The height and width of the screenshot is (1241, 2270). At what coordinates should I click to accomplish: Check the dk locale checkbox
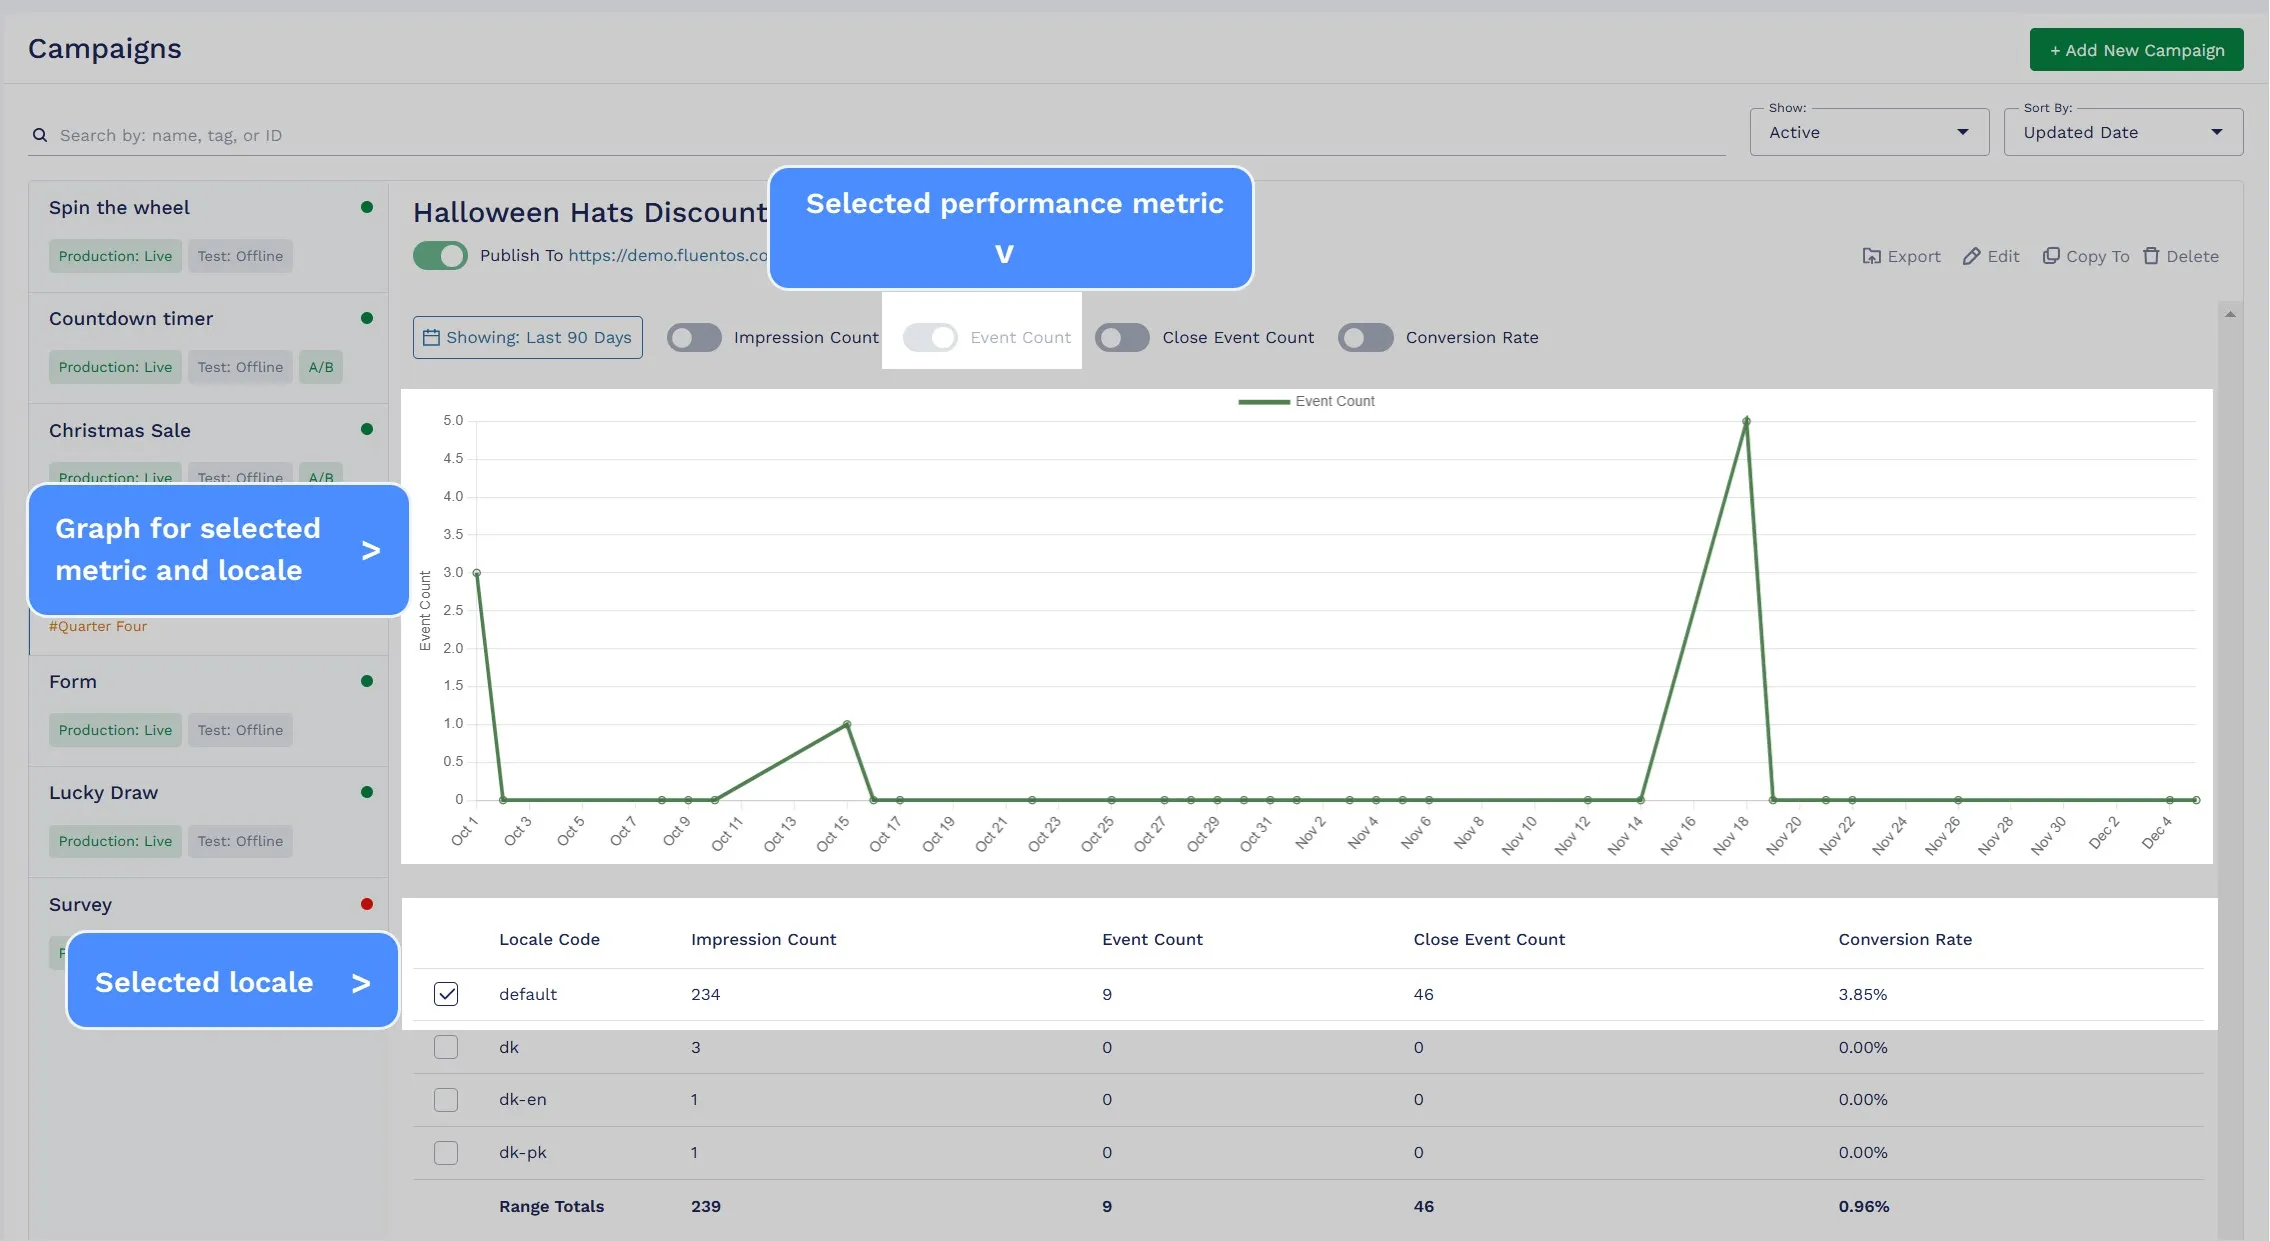tap(446, 1047)
